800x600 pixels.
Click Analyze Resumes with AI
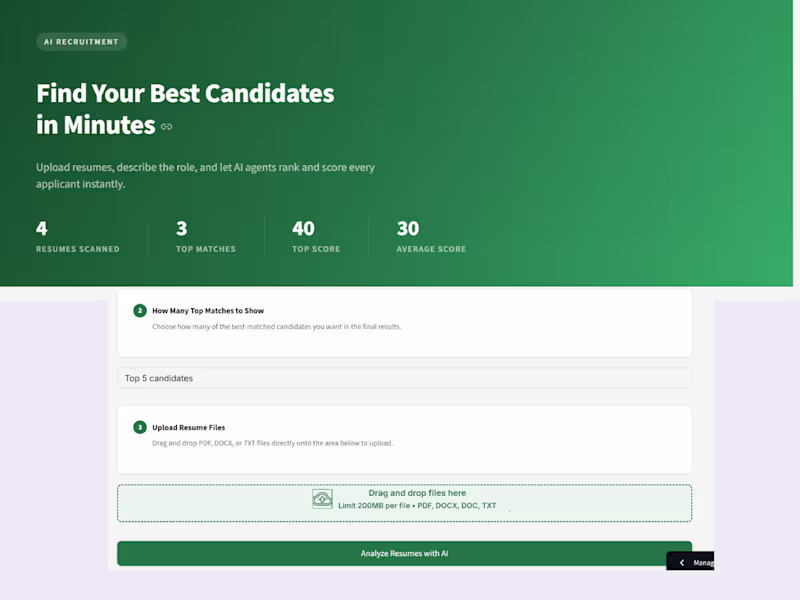click(404, 552)
